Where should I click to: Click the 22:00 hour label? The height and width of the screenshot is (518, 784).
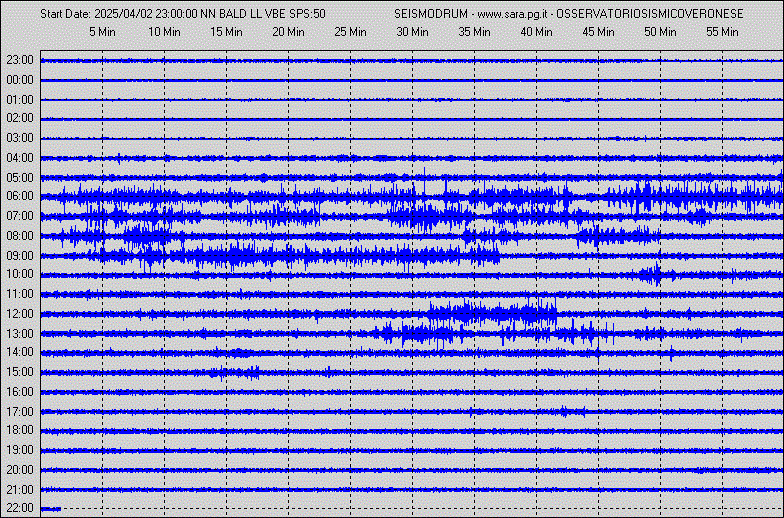pos(20,508)
